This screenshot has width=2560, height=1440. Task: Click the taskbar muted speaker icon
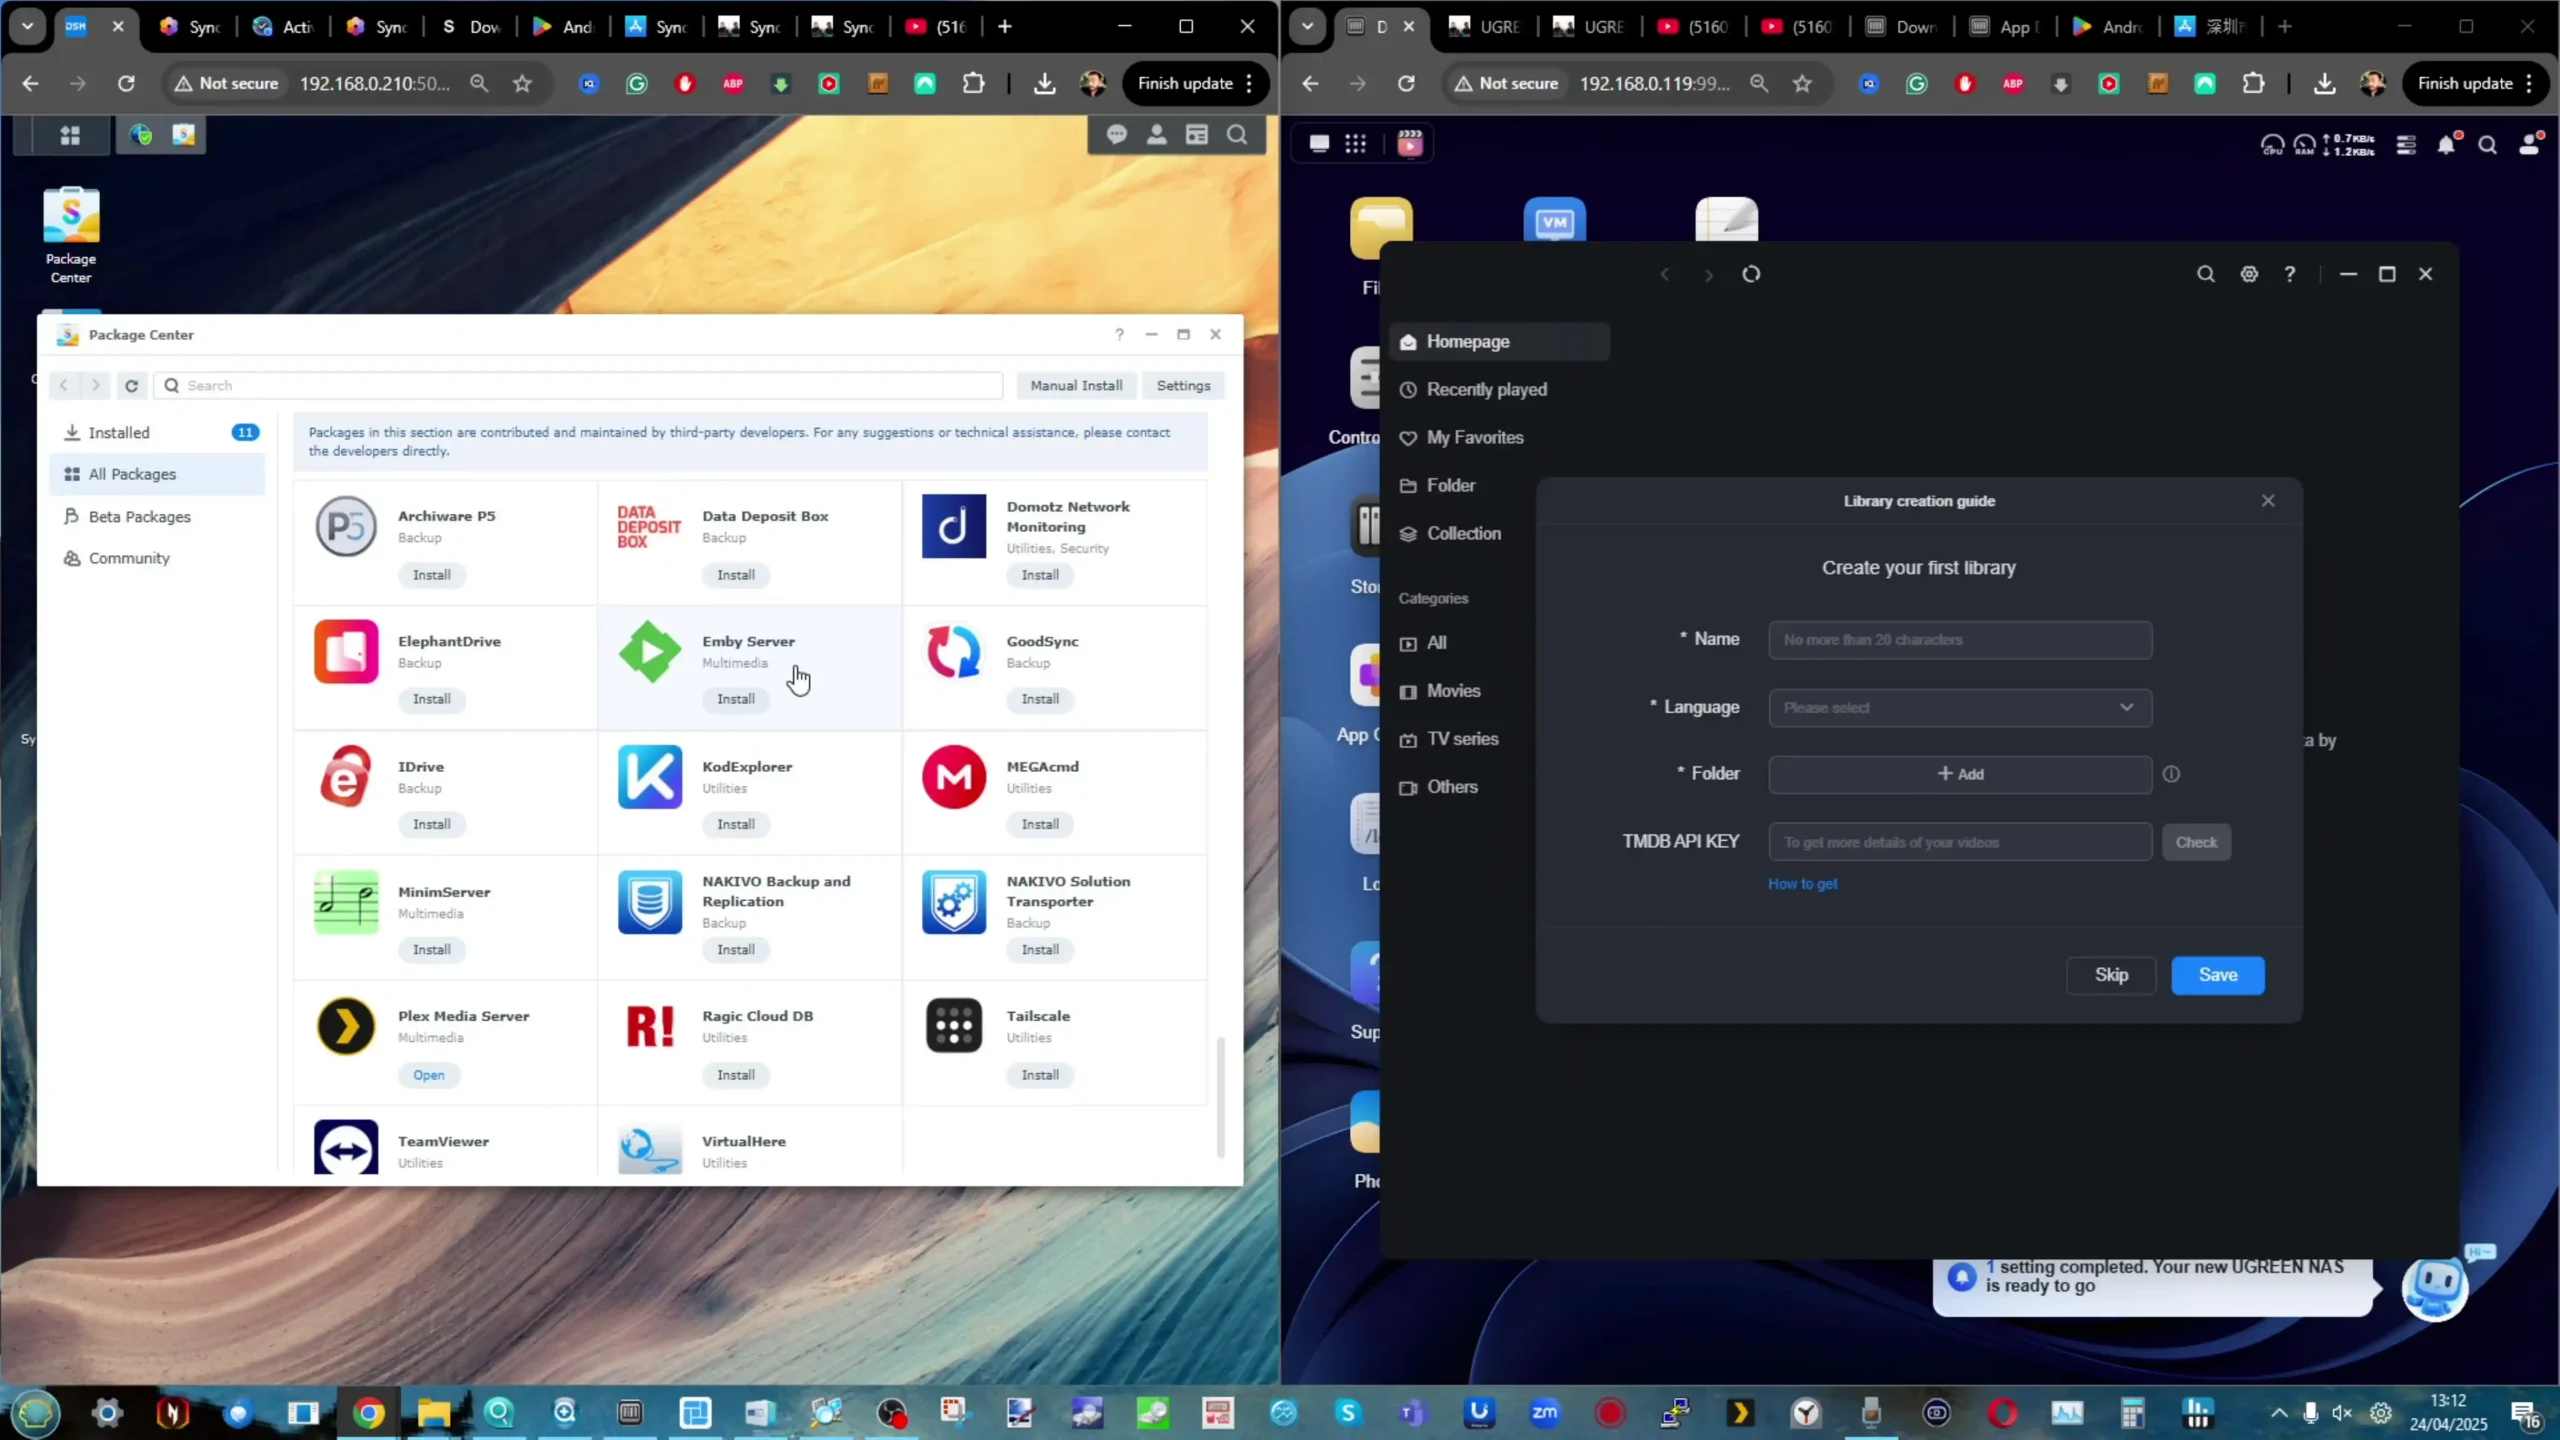[2342, 1413]
